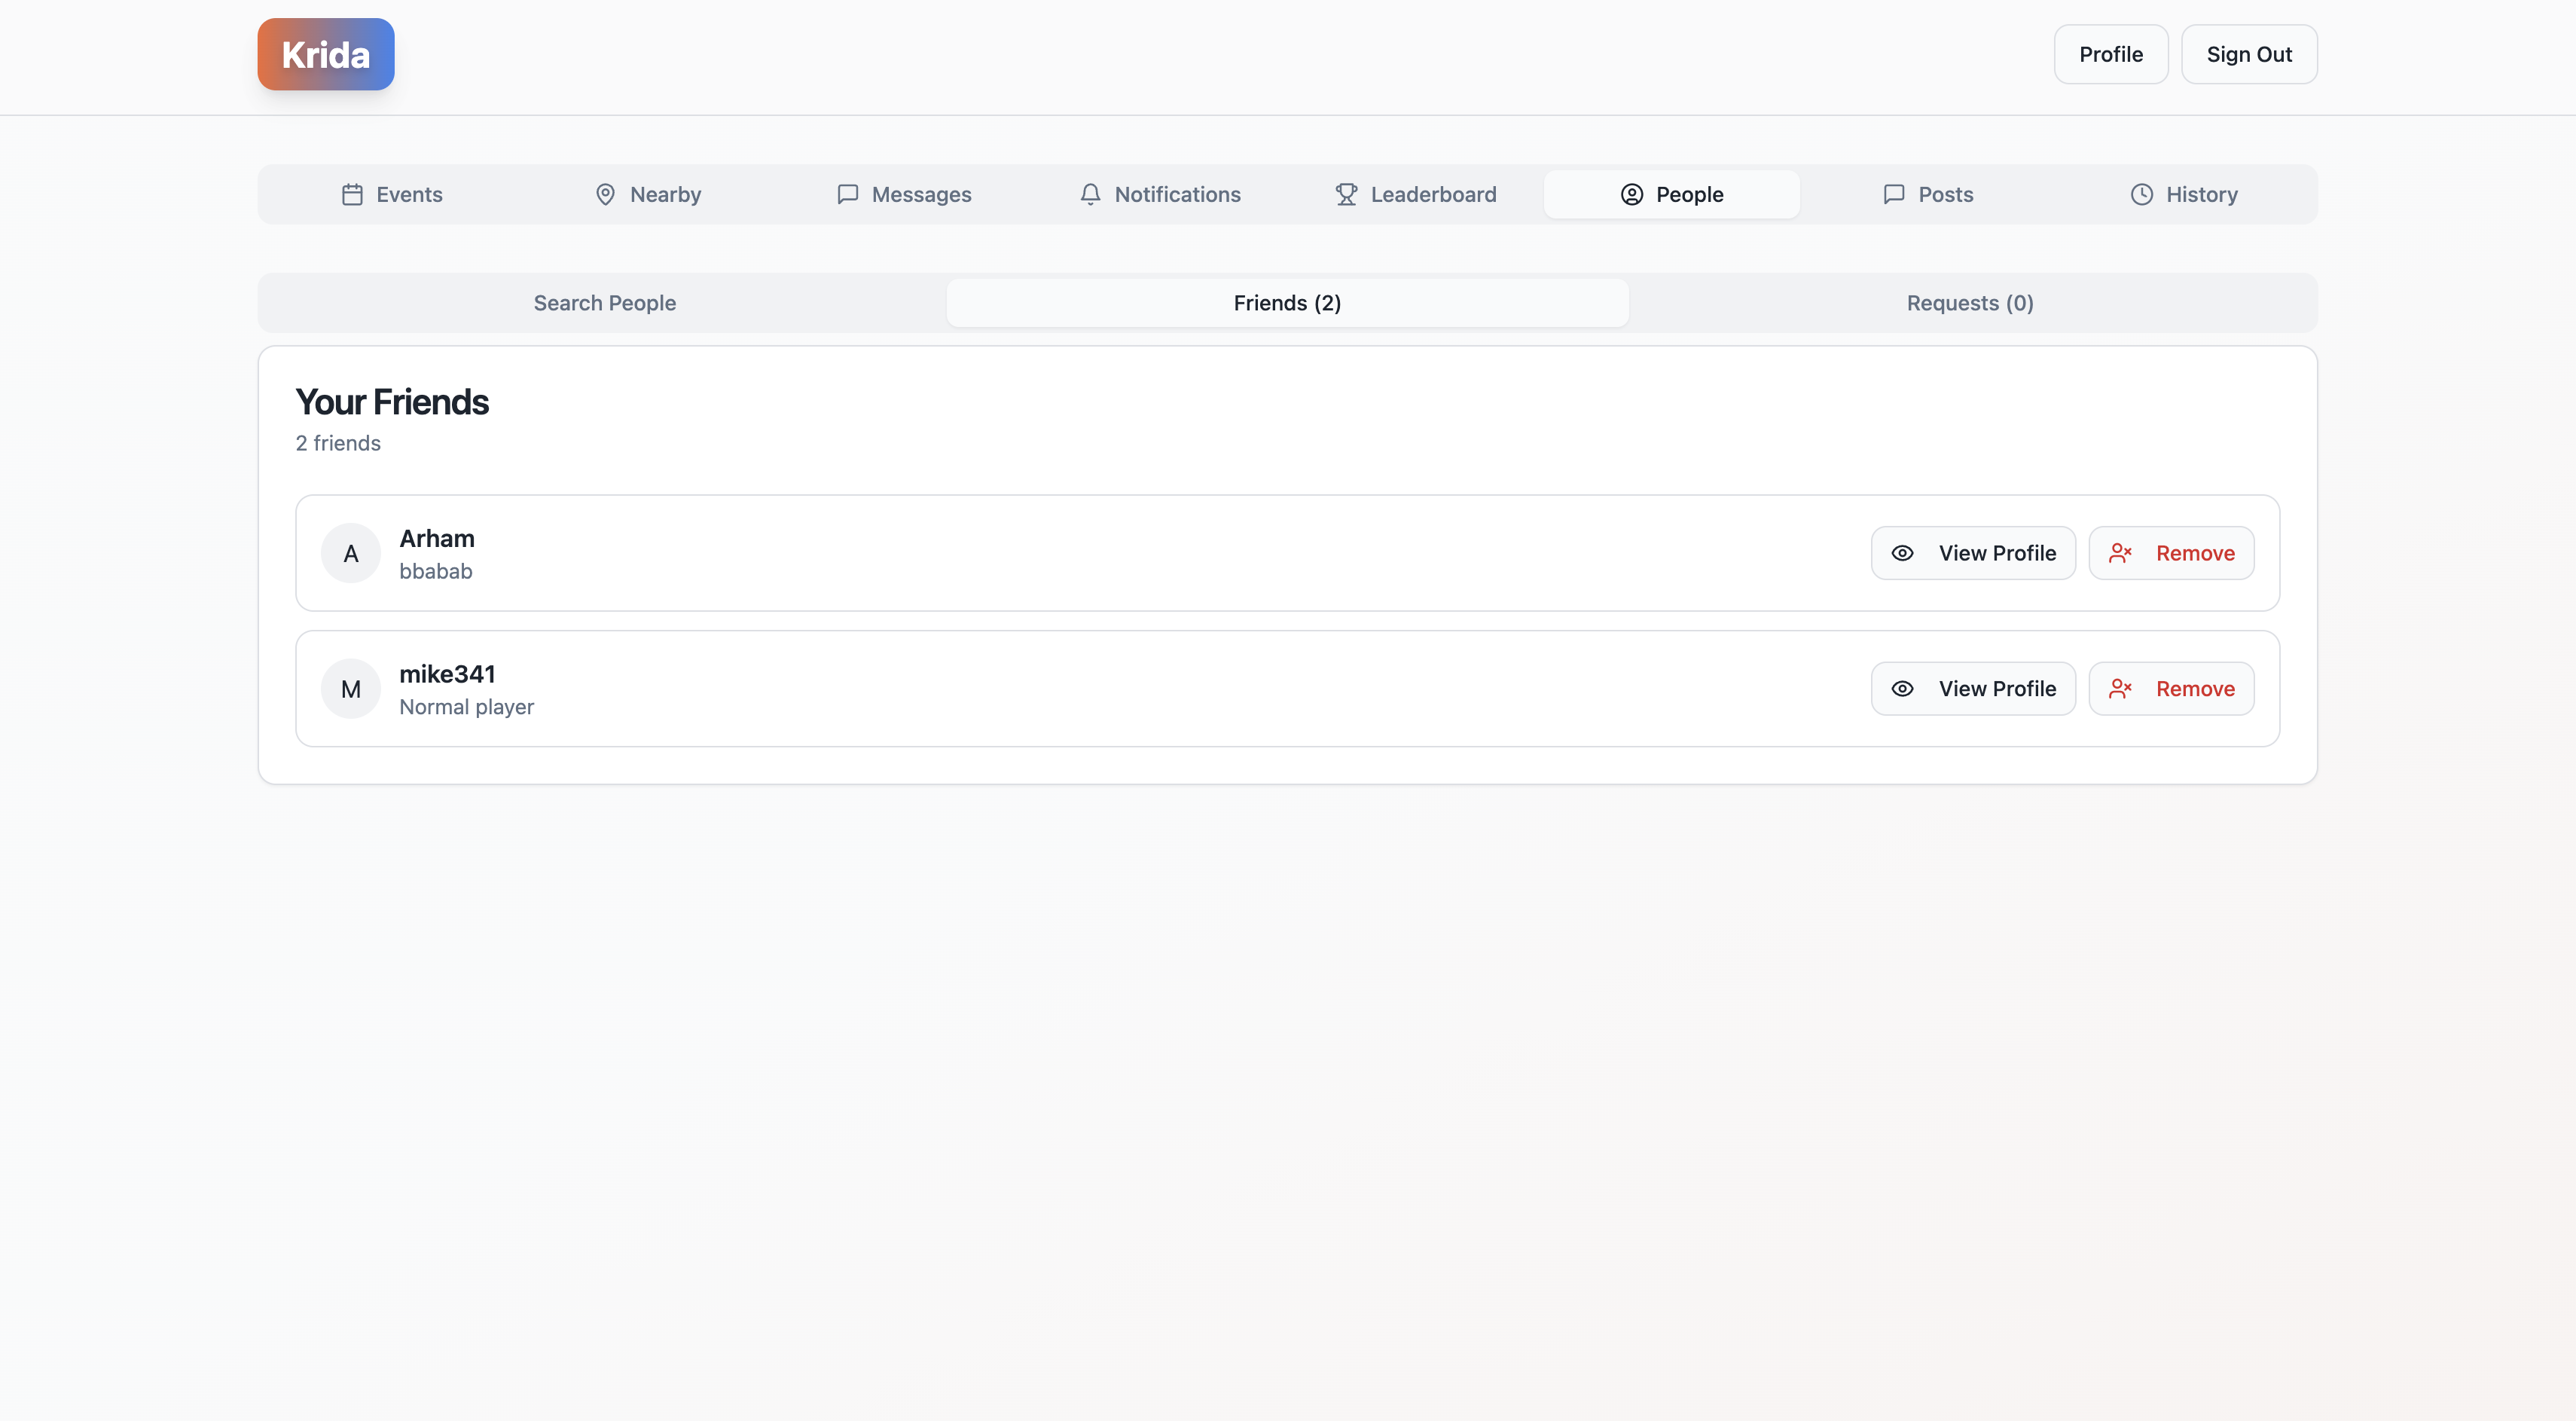
Task: Click the remove-user icon for mike341
Action: click(x=2120, y=689)
